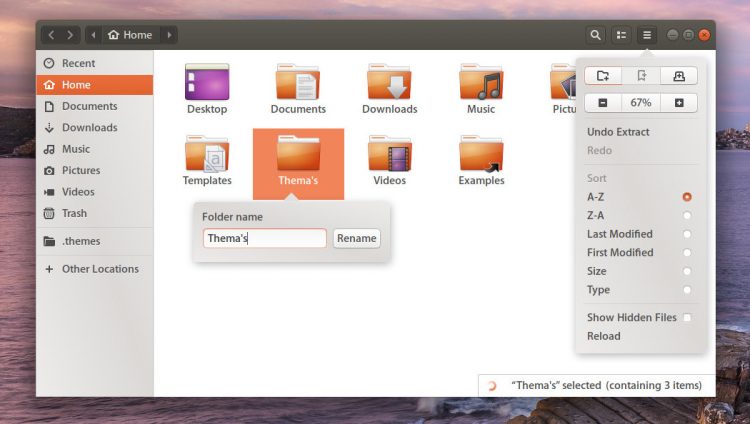Click the selected Thema's folder icon
Screen dimensions: 750x424
298,154
